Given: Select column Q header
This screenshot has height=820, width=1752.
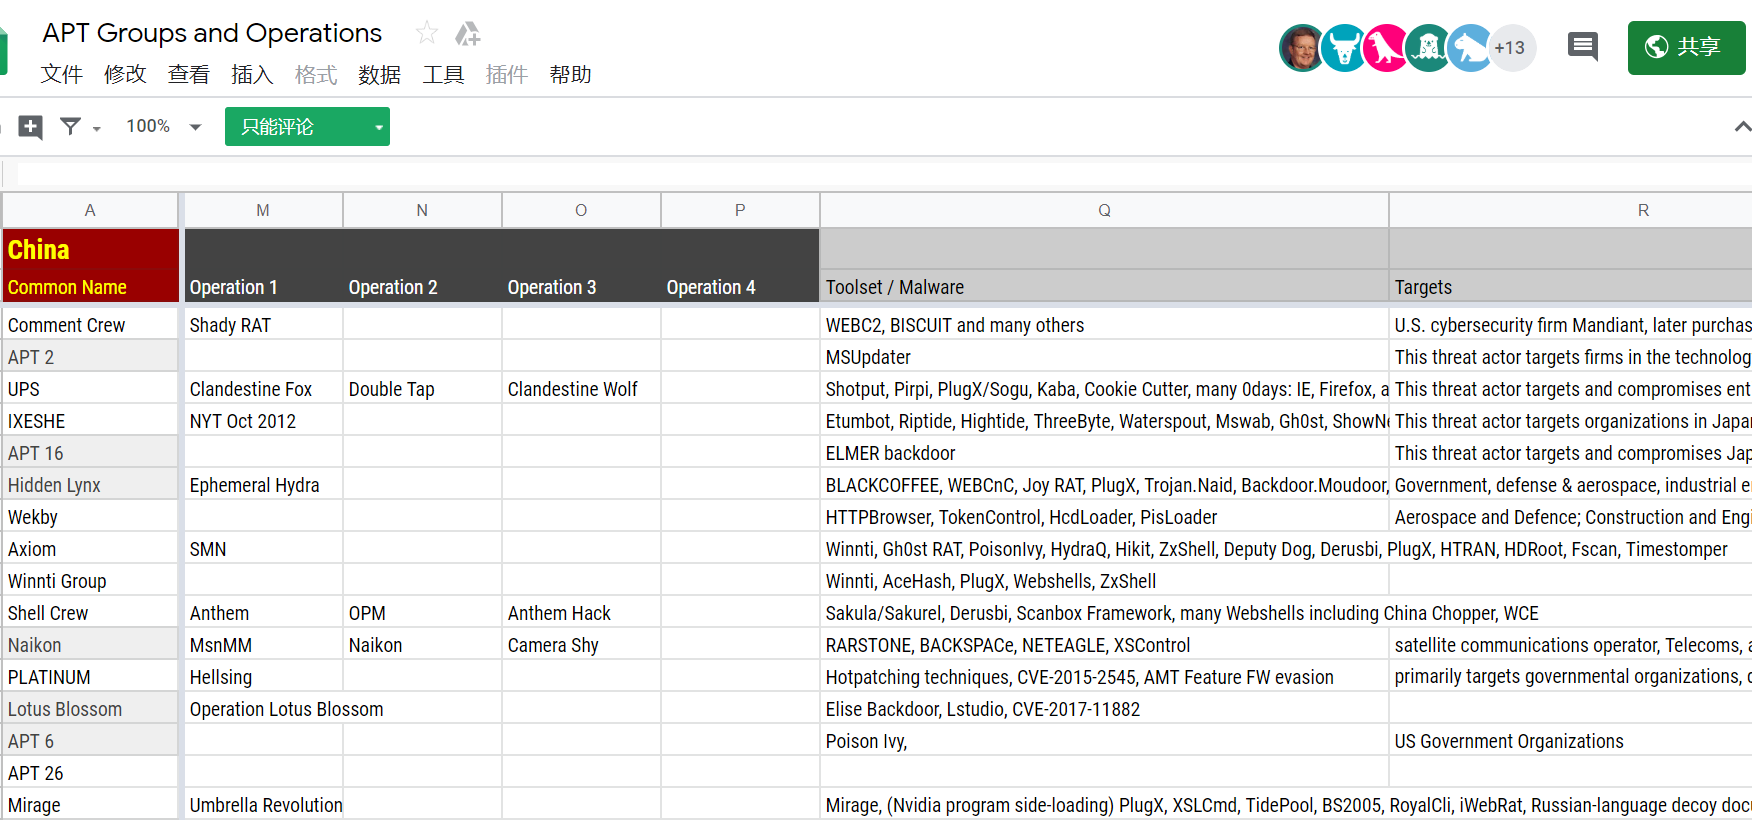Looking at the screenshot, I should 1104,210.
